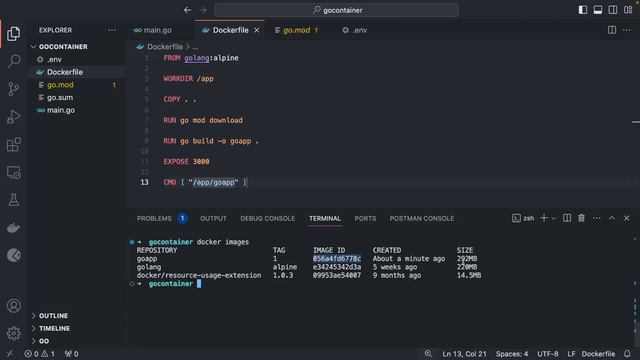This screenshot has width=640, height=360.
Task: Go forward with the right arrow
Action: [203, 10]
